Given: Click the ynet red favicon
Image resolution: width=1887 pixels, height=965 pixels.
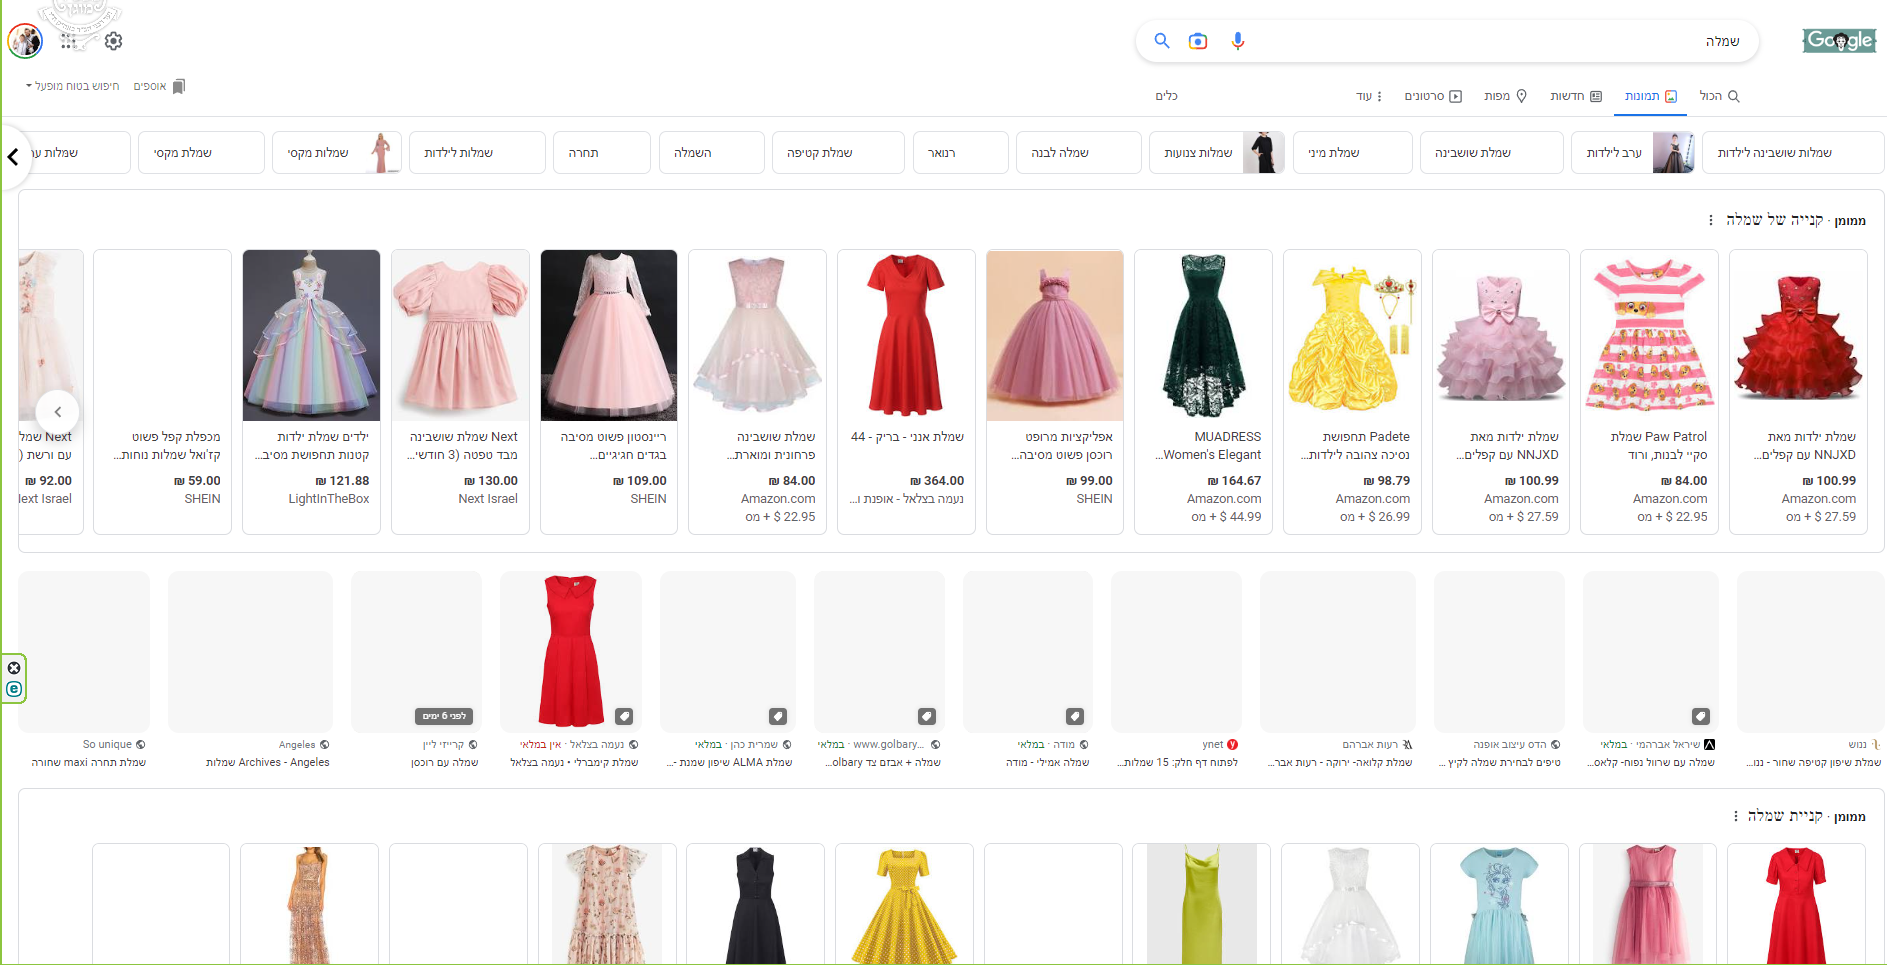Looking at the screenshot, I should click(x=1233, y=745).
